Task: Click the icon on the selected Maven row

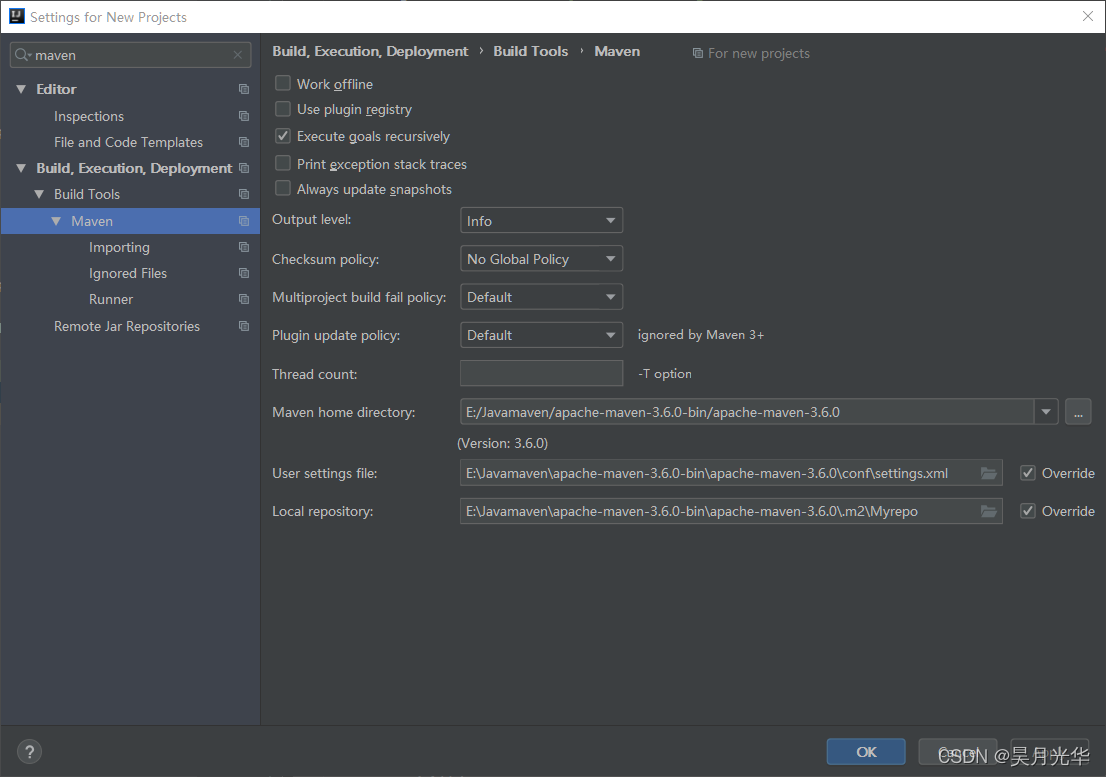Action: pos(244,221)
